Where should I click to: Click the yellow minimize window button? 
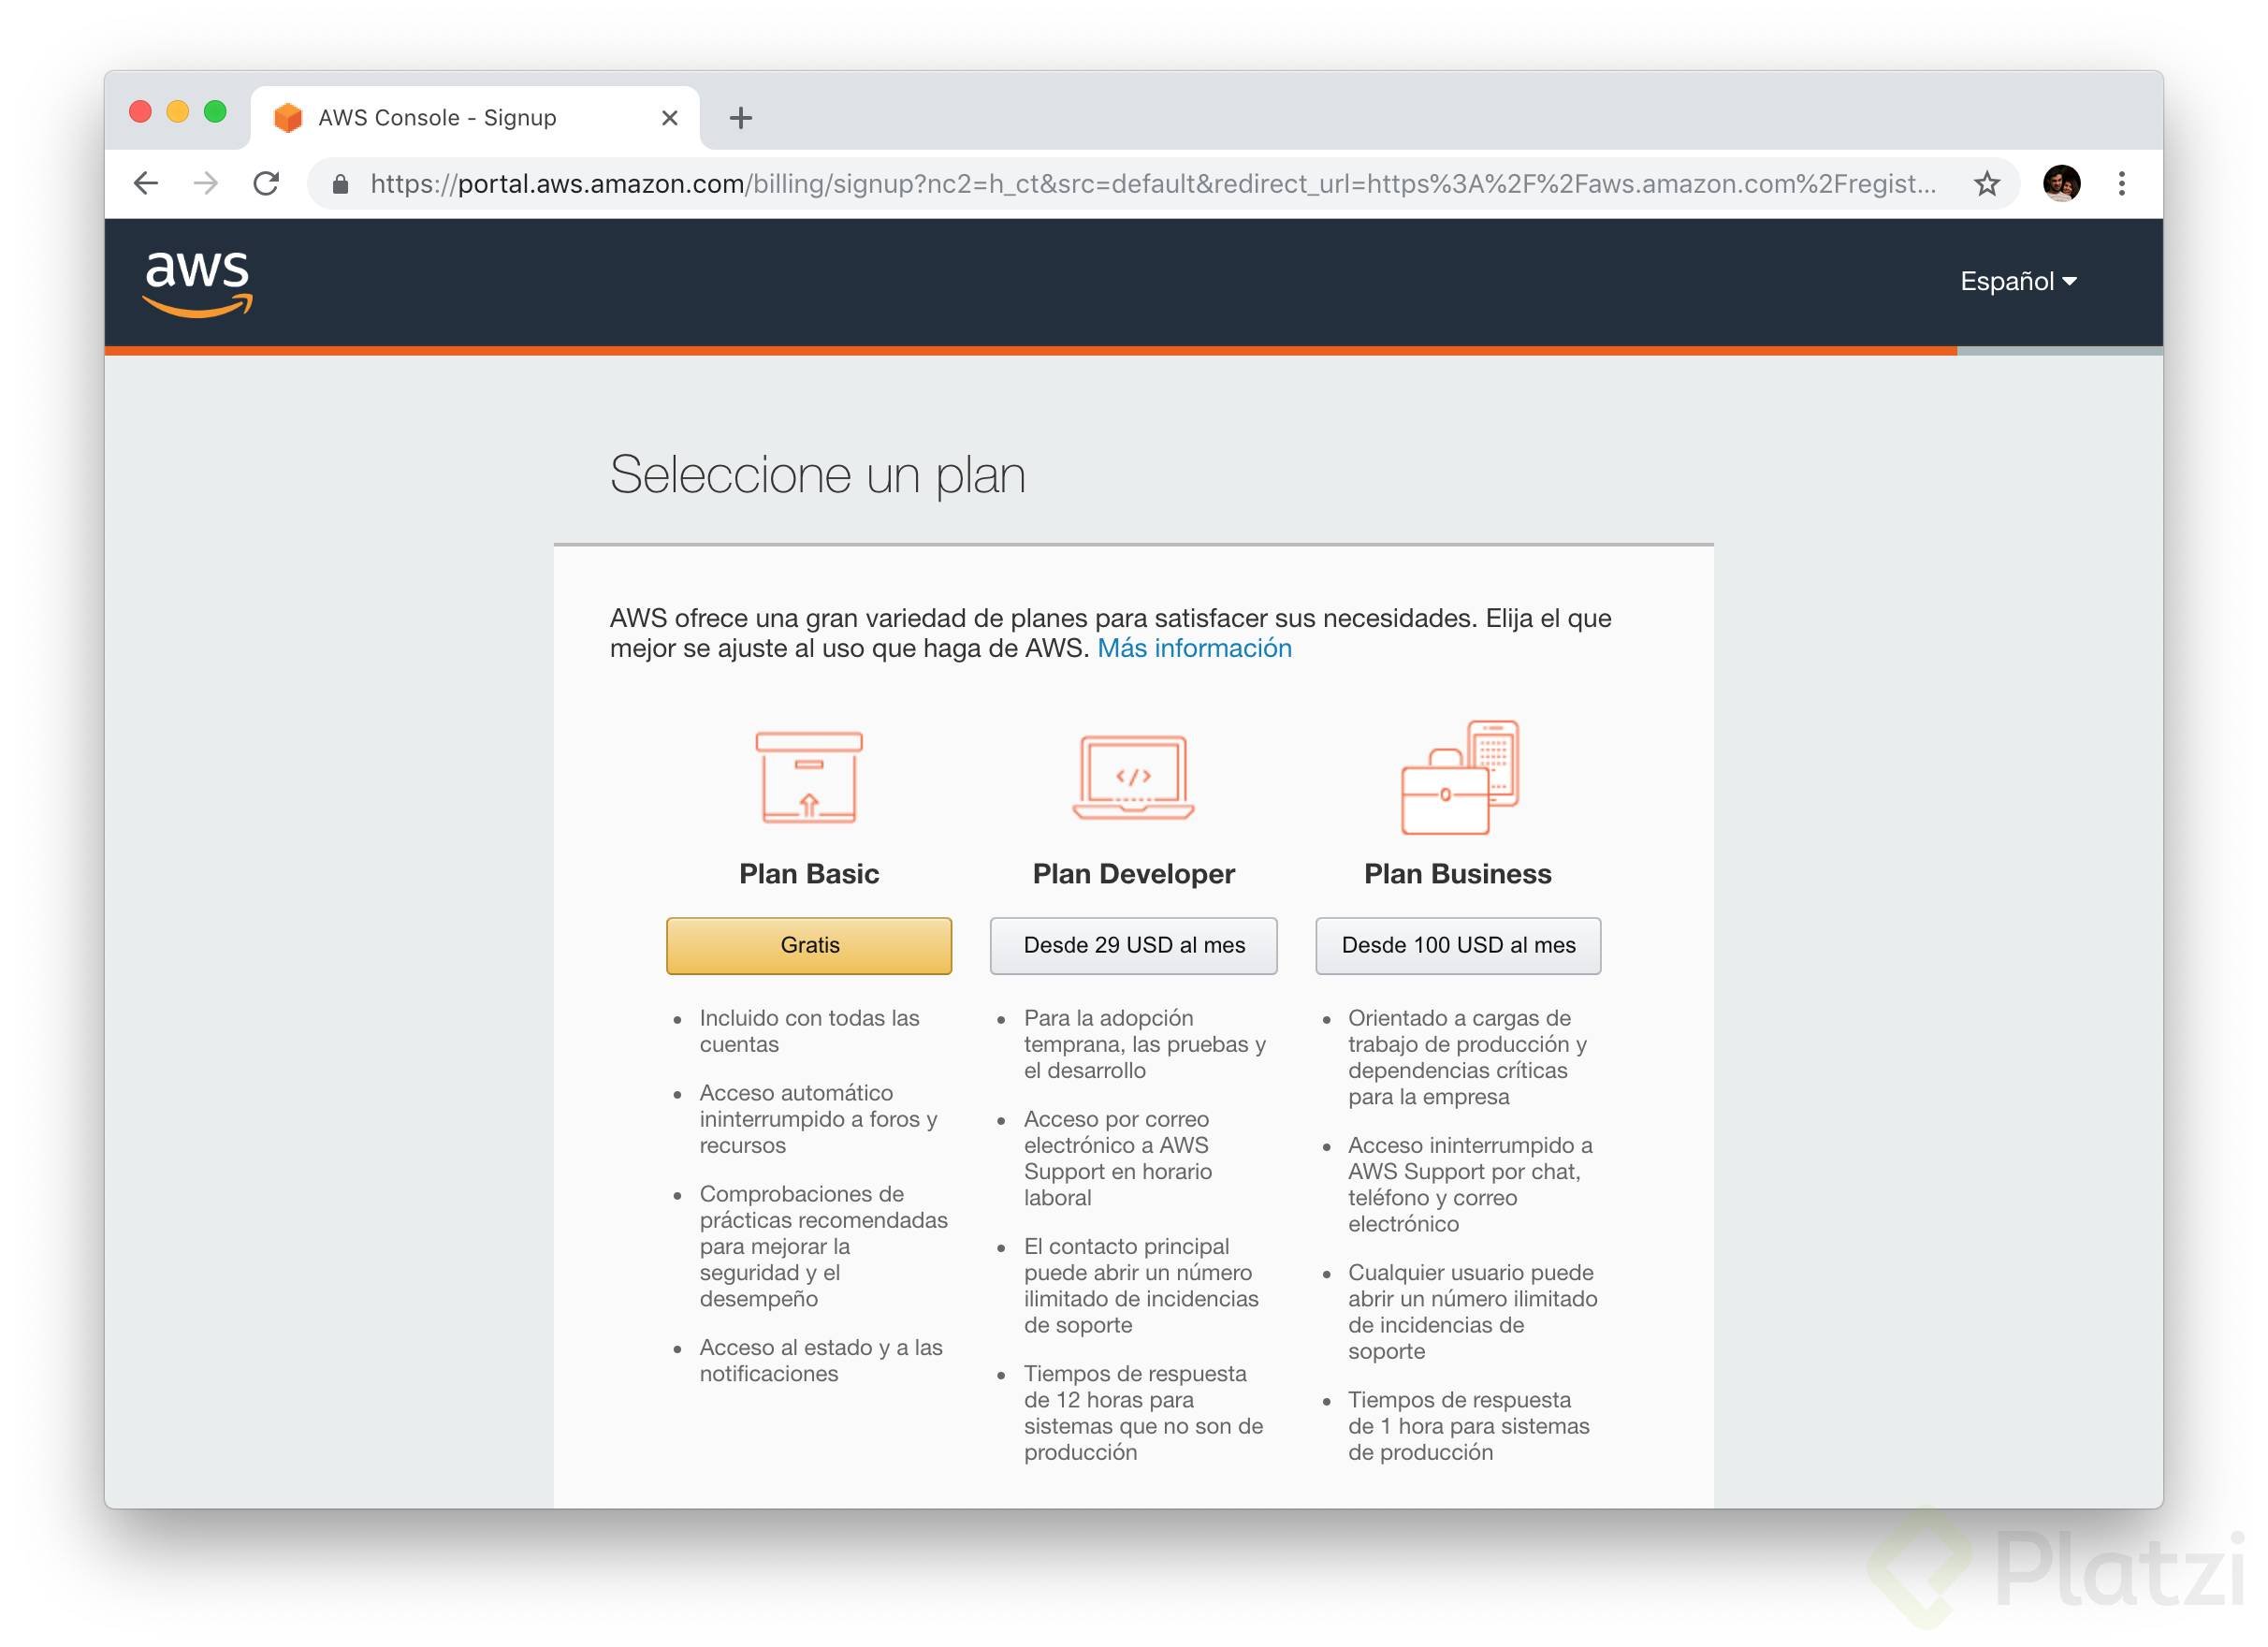click(x=177, y=111)
